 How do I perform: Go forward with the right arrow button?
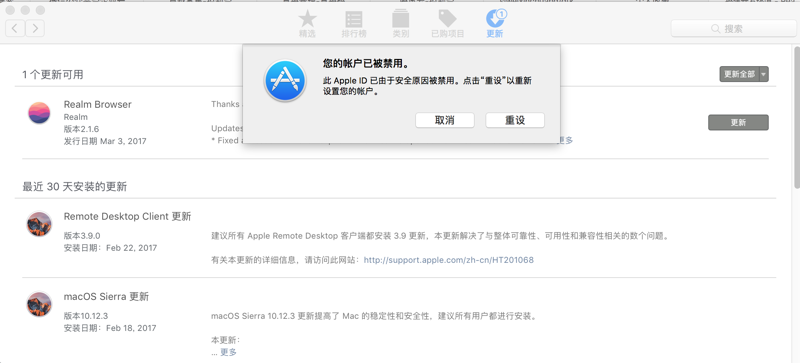click(x=35, y=28)
